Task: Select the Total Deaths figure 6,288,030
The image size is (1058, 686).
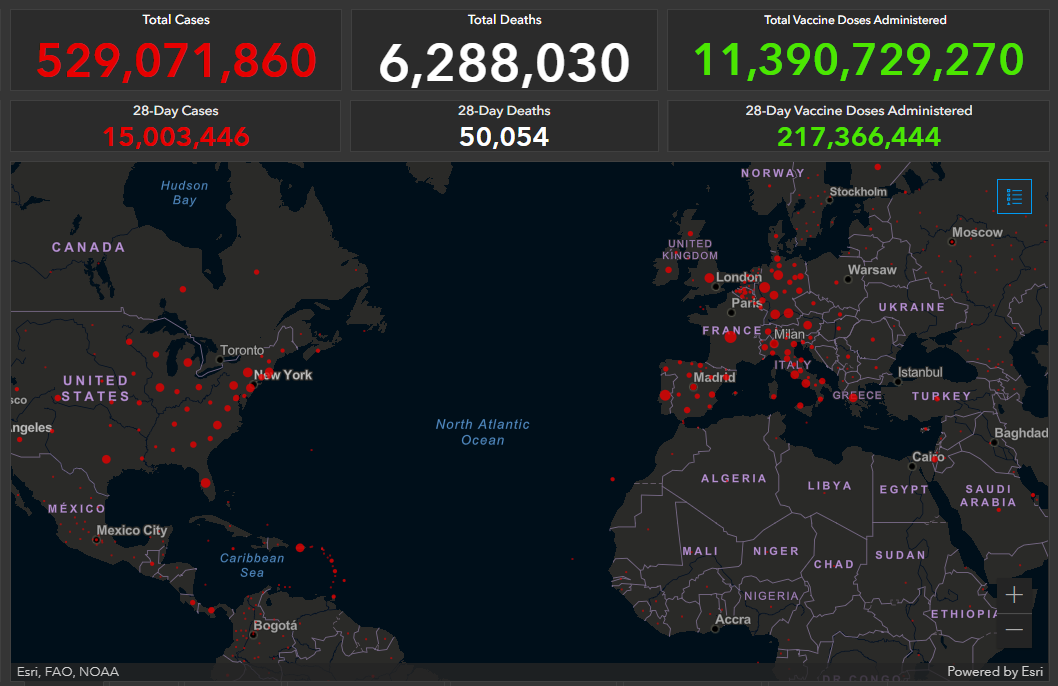Action: [x=504, y=63]
